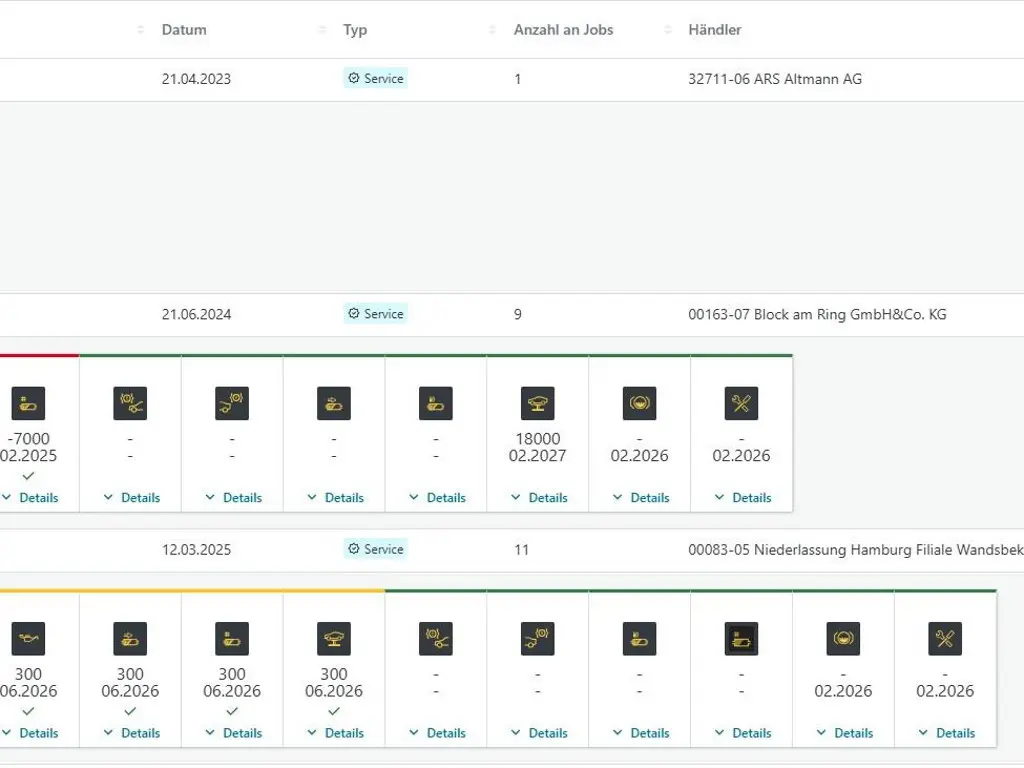
Task: Click the oil can icon in 12.03.2025 service
Action: [x=28, y=639]
